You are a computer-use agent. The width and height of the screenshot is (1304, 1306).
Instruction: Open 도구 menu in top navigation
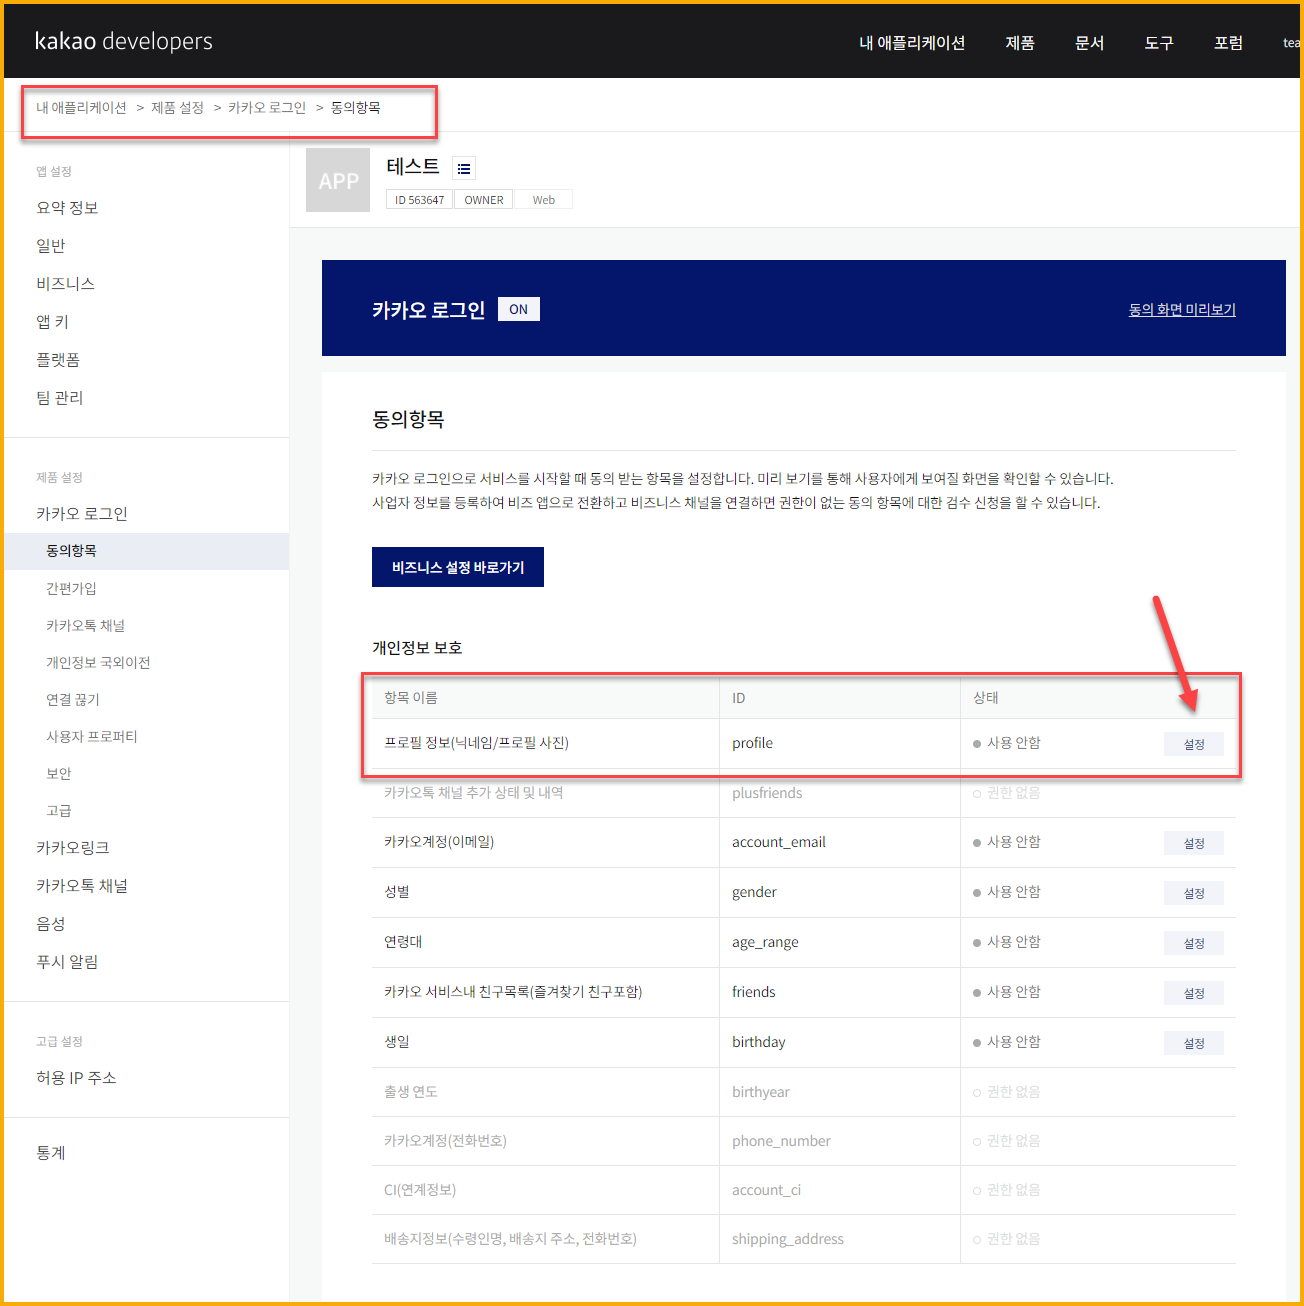pyautogui.click(x=1159, y=43)
